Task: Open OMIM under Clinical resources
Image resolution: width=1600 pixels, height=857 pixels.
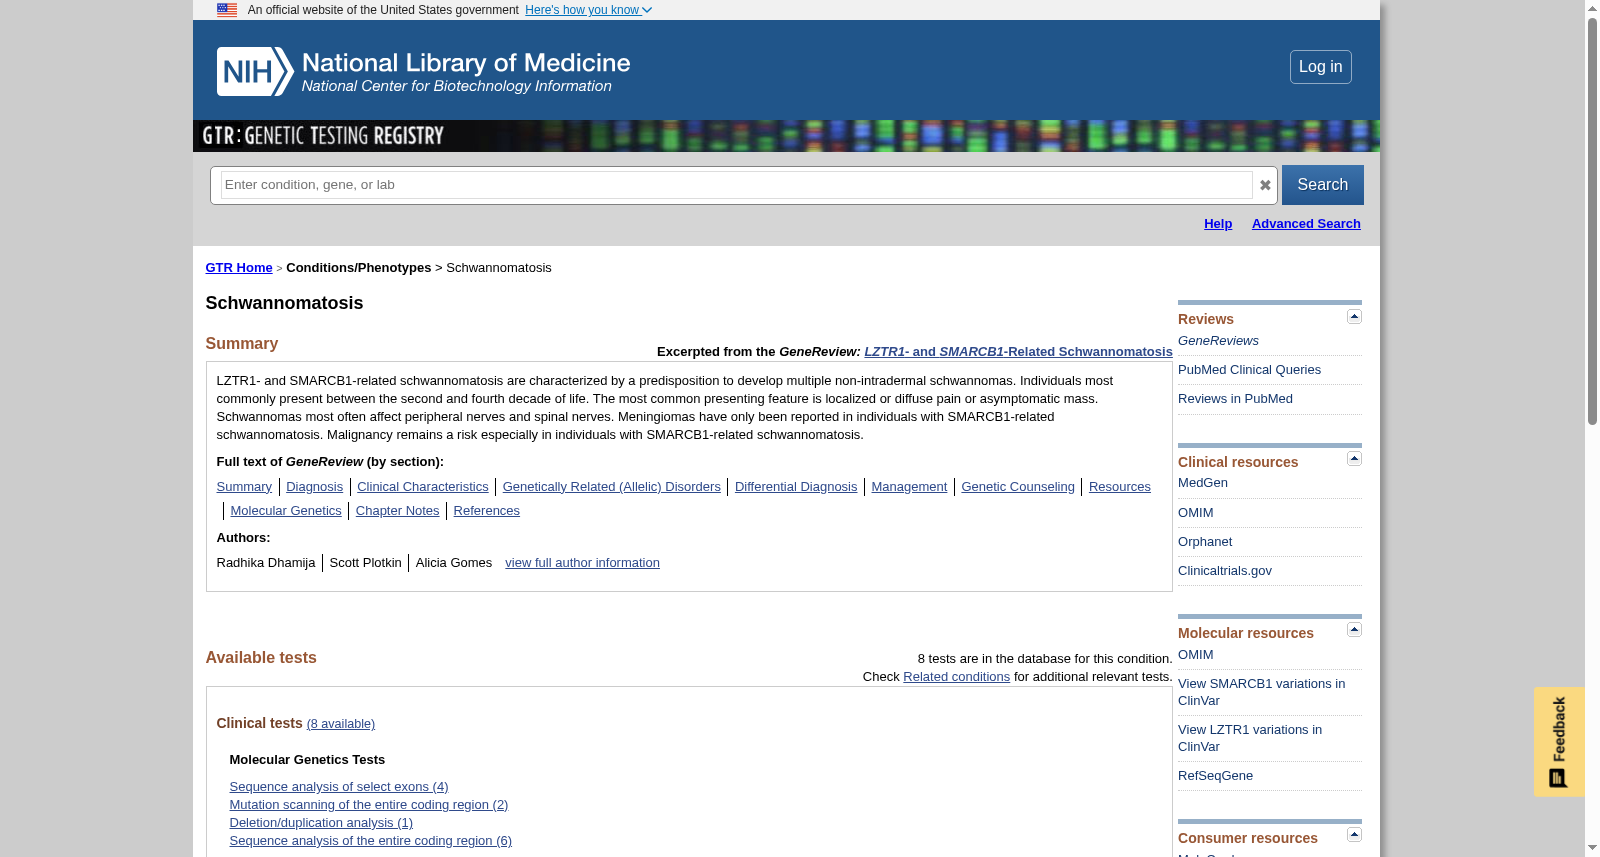Action: tap(1196, 513)
